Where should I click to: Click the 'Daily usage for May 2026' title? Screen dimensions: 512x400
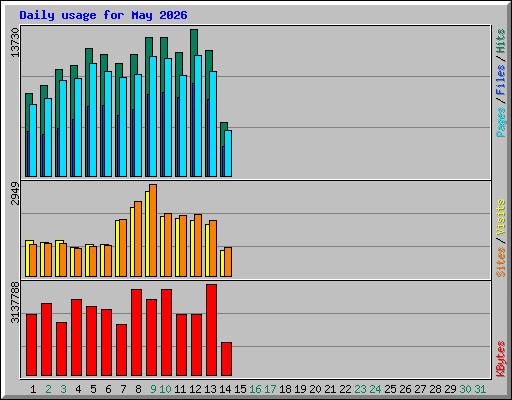pyautogui.click(x=103, y=15)
